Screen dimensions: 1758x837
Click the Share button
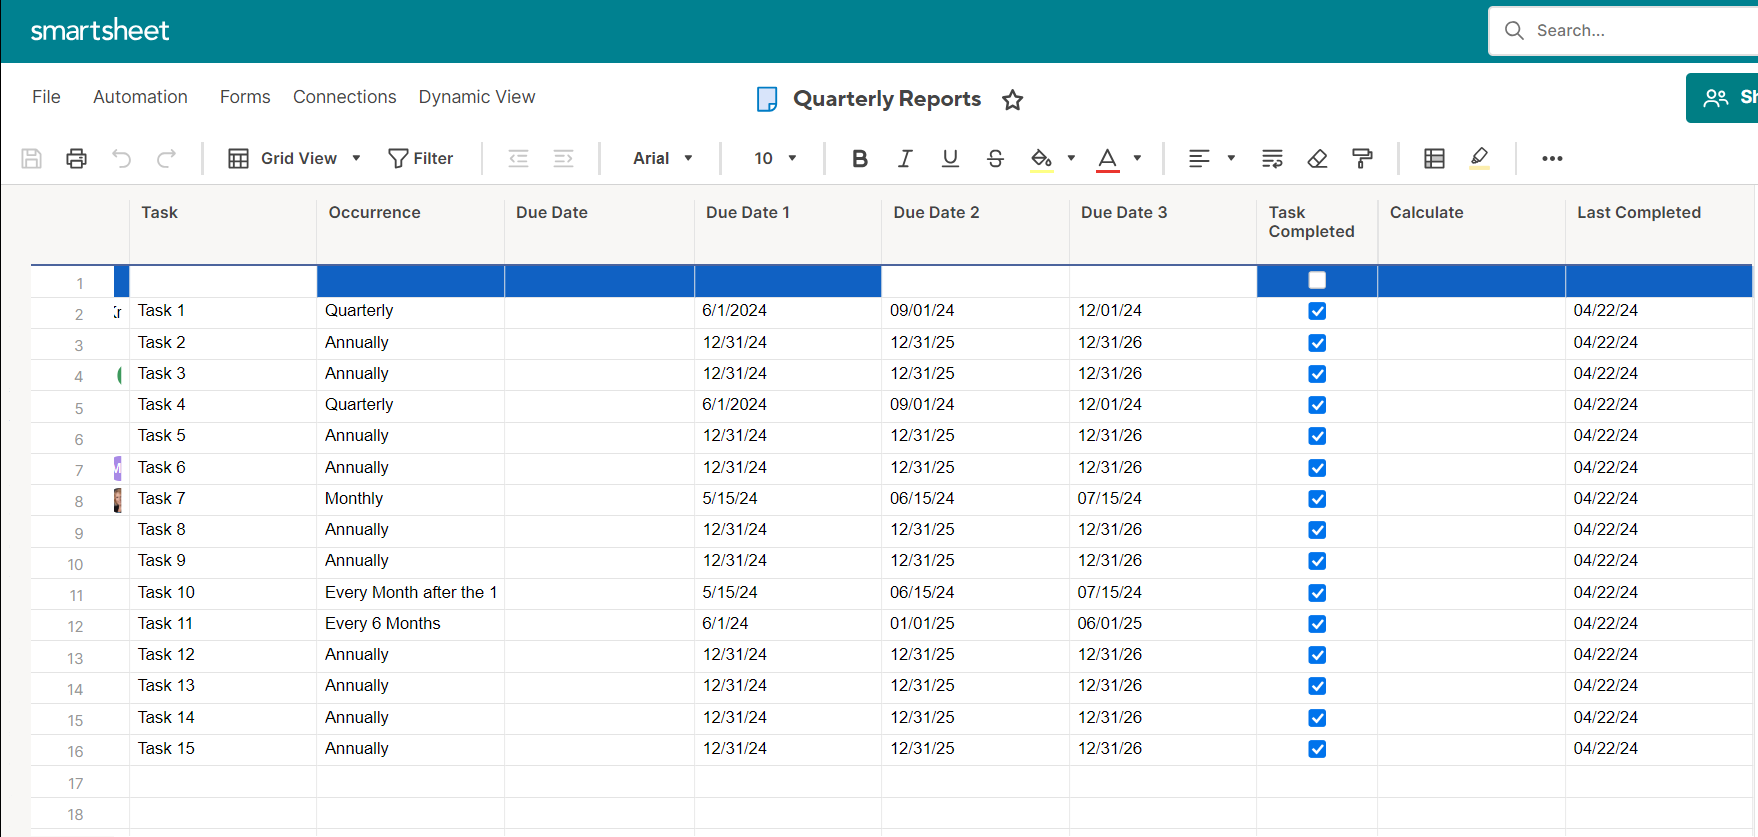[1722, 98]
